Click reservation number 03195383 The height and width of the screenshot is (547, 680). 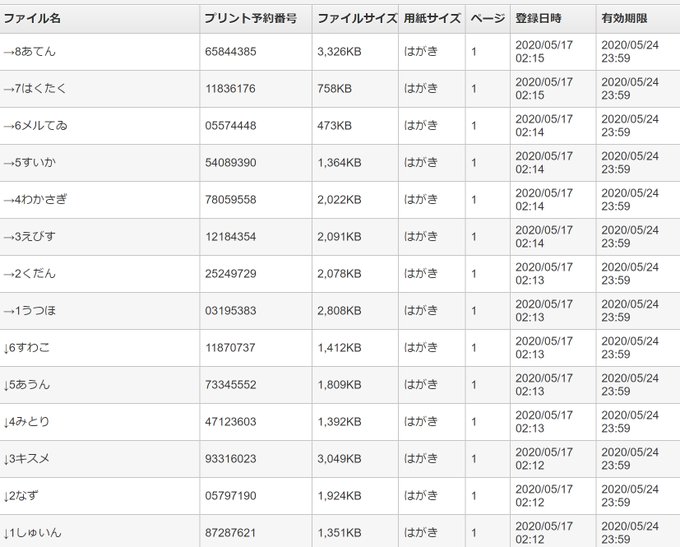pyautogui.click(x=231, y=311)
